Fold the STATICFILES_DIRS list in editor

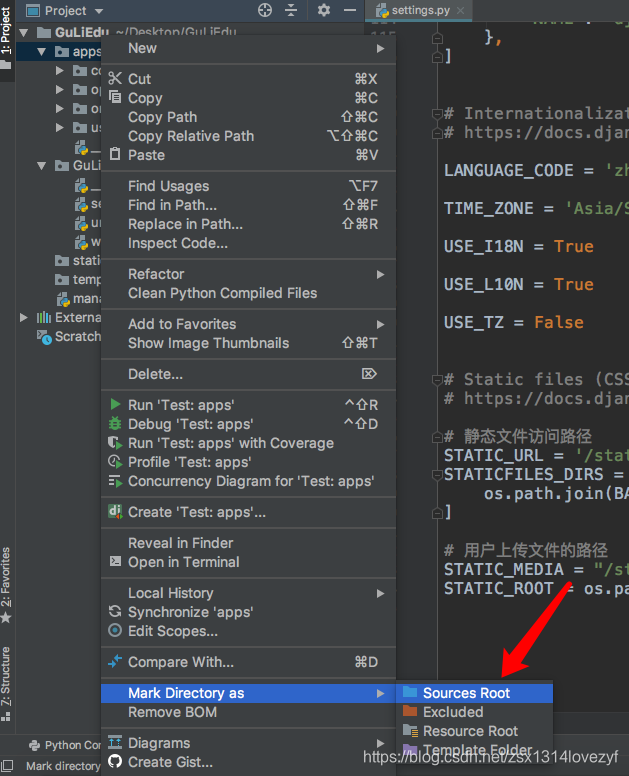pyautogui.click(x=437, y=475)
